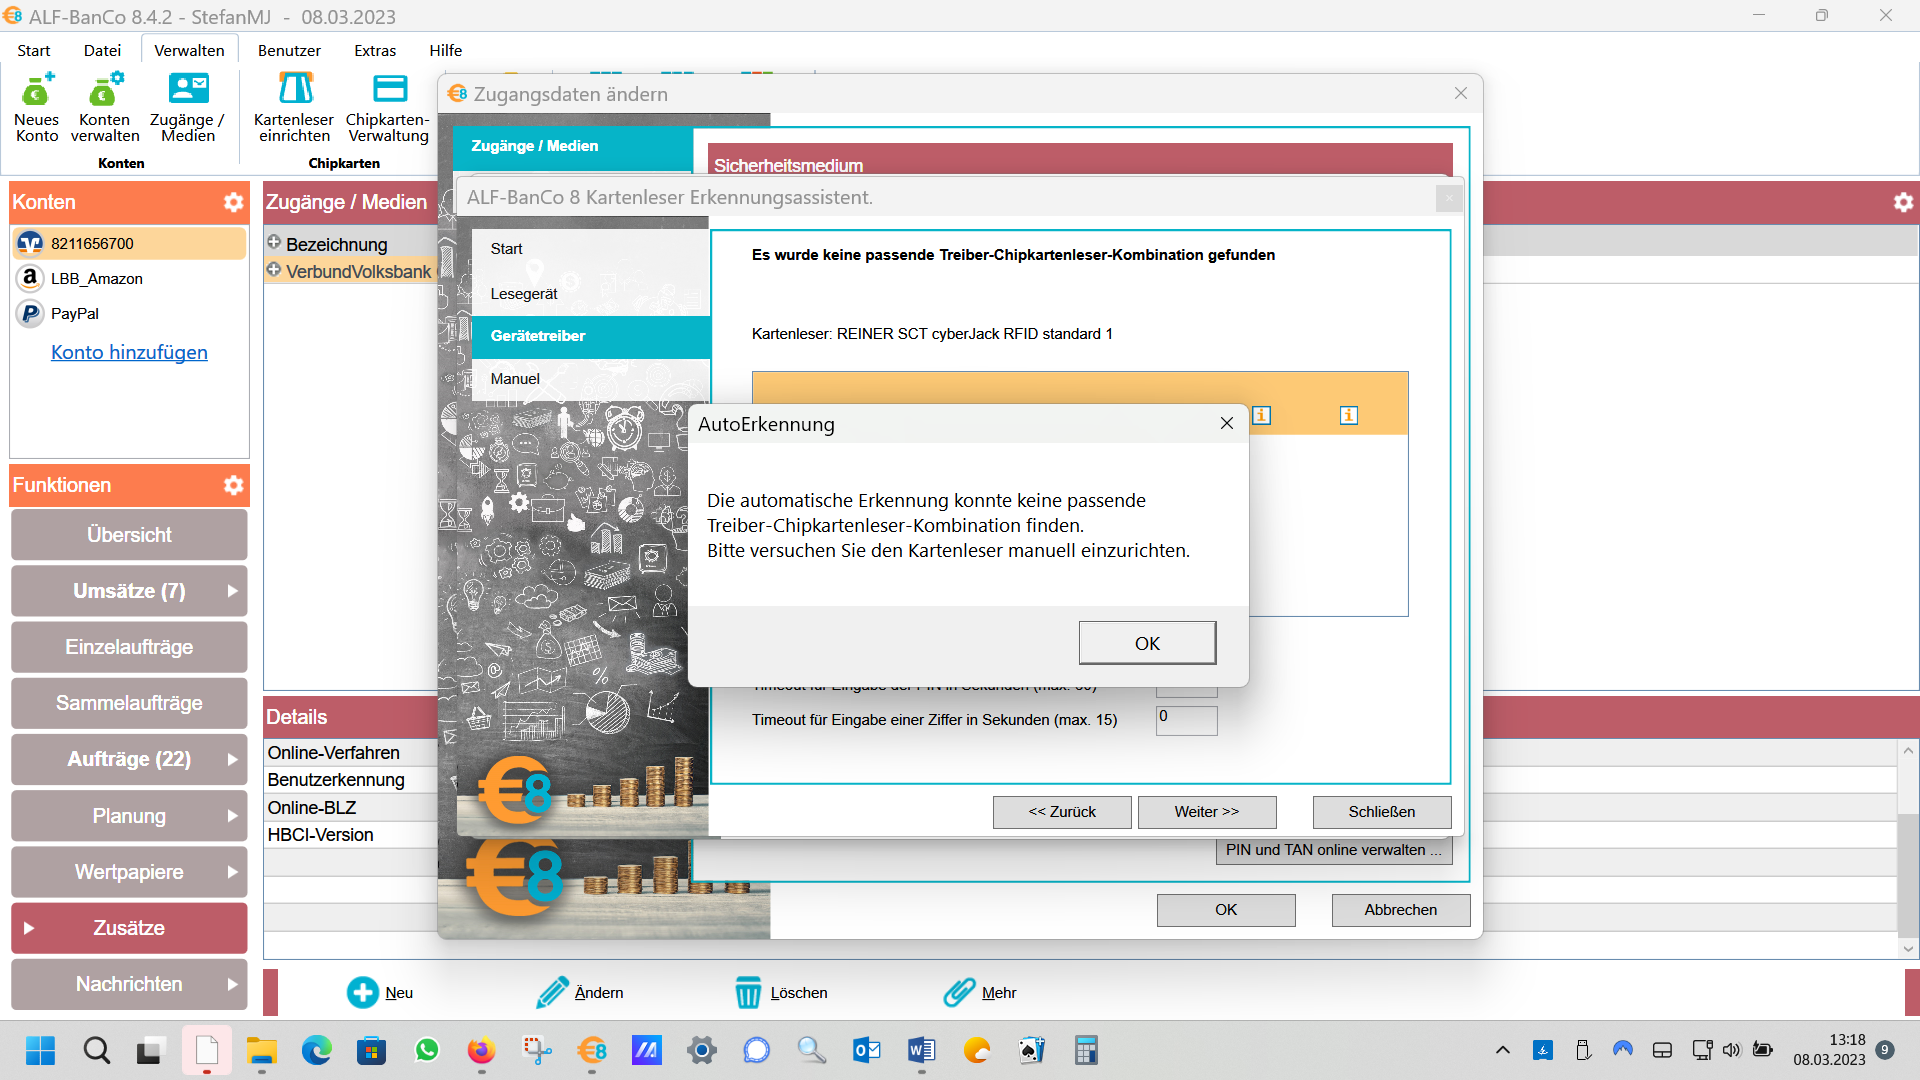Open Firefox from taskbar
This screenshot has height=1080, width=1920.
point(481,1050)
